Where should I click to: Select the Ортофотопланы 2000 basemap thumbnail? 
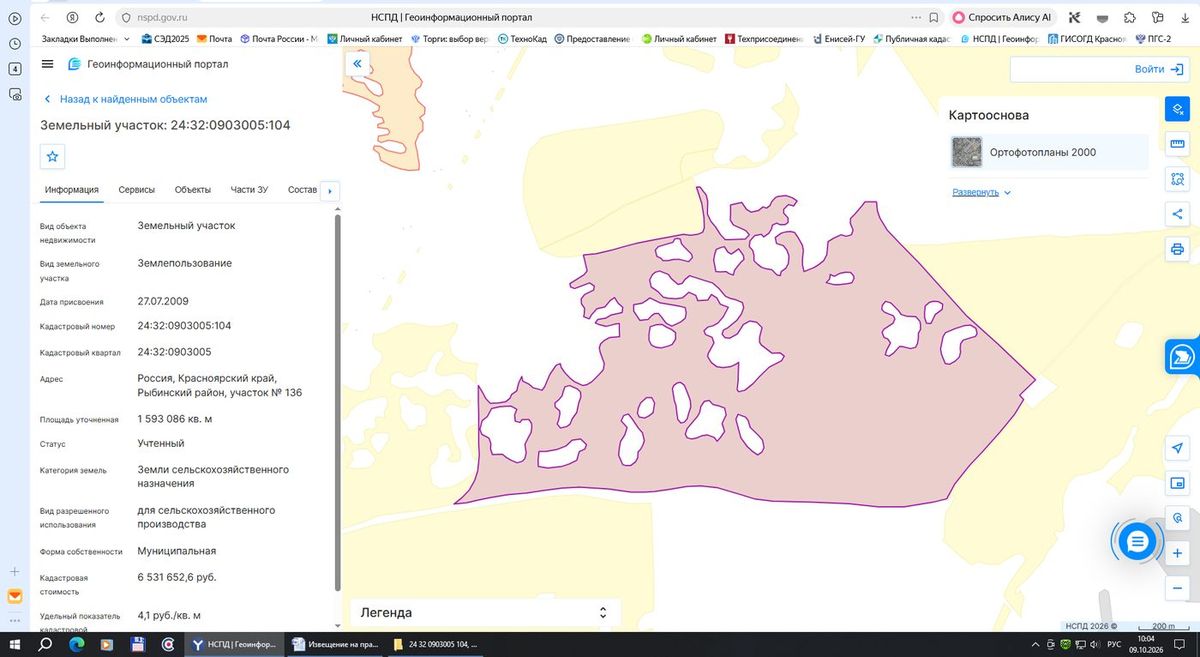coord(967,152)
